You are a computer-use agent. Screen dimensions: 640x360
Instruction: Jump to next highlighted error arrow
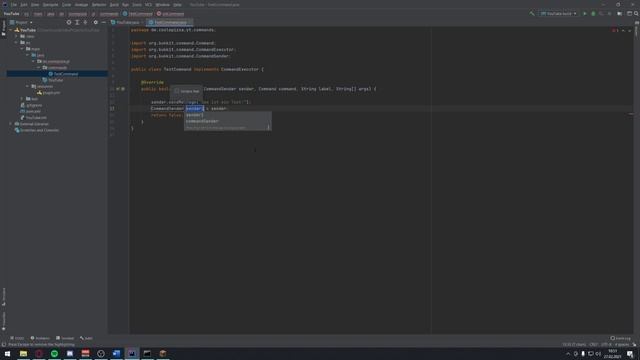click(629, 30)
